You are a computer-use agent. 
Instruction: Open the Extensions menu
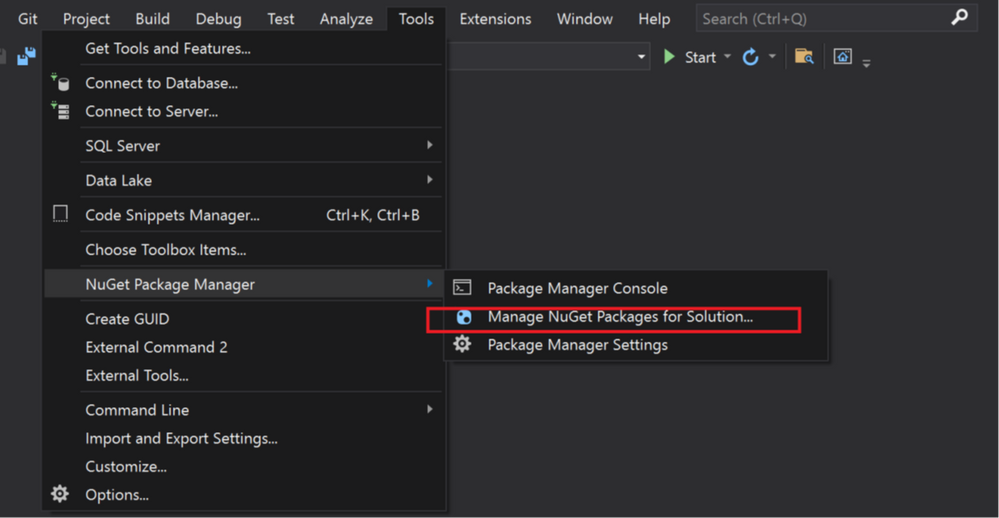[x=495, y=19]
